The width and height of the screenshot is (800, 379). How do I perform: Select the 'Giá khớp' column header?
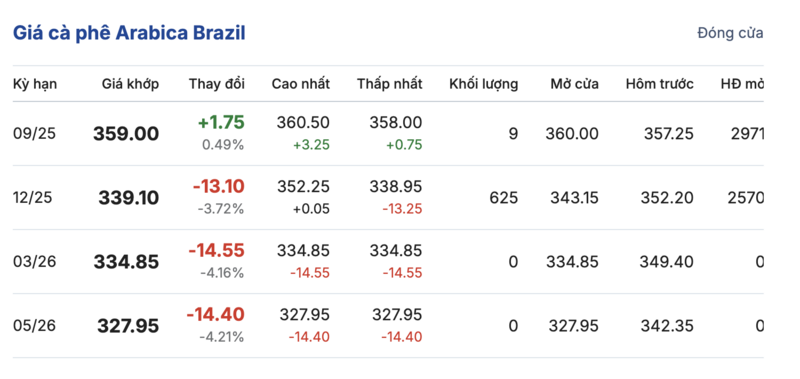coord(130,84)
